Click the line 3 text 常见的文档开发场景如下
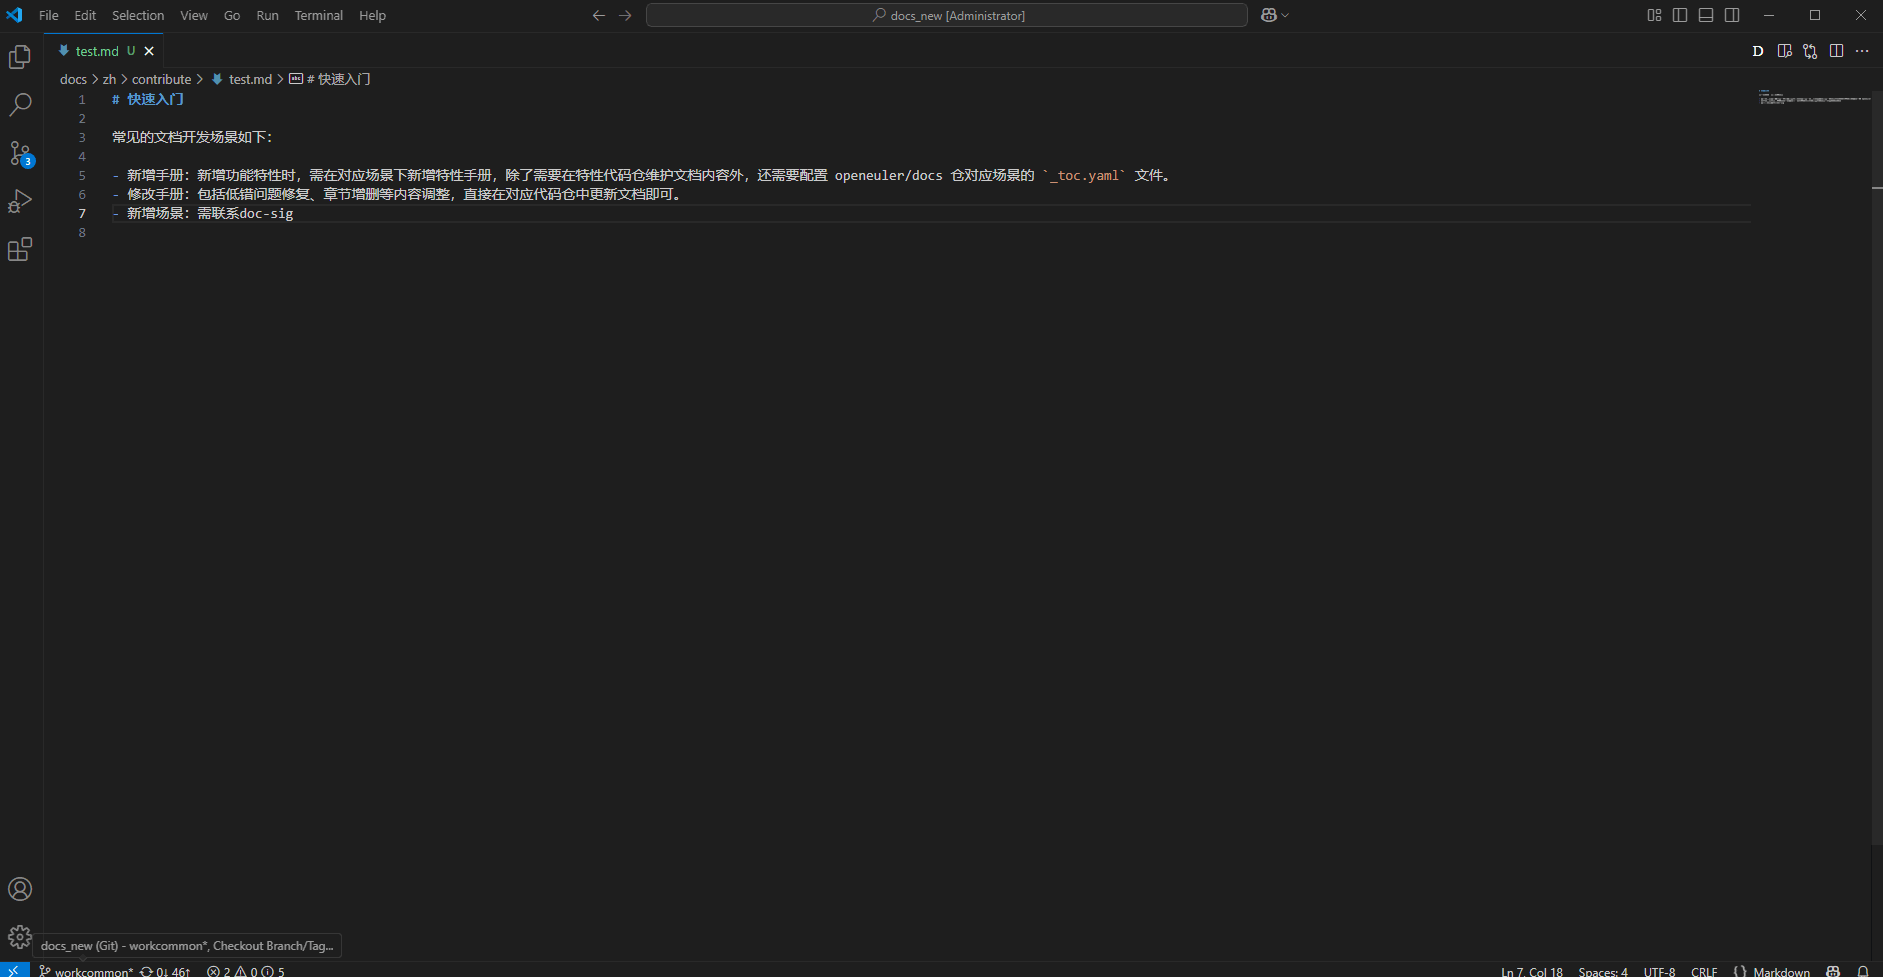 (x=192, y=137)
